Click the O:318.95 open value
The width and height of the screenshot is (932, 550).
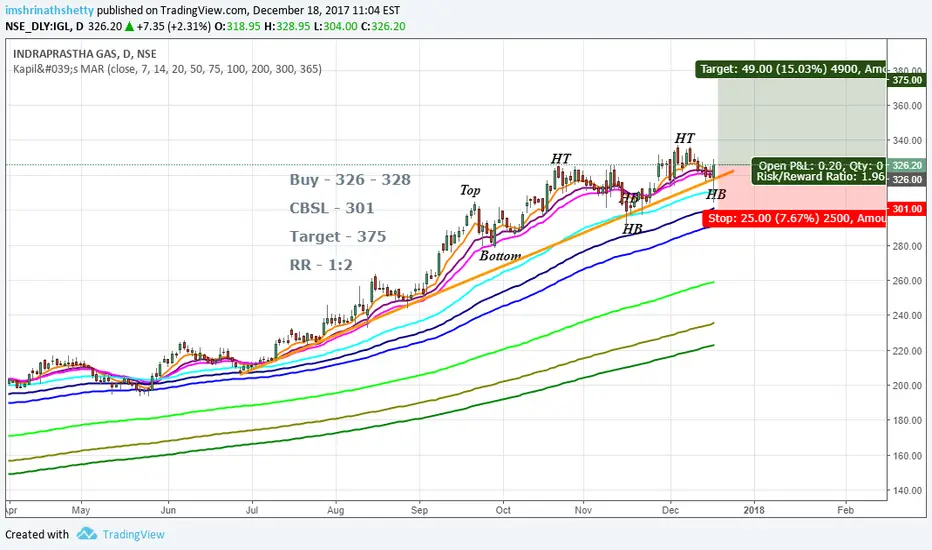pyautogui.click(x=237, y=26)
